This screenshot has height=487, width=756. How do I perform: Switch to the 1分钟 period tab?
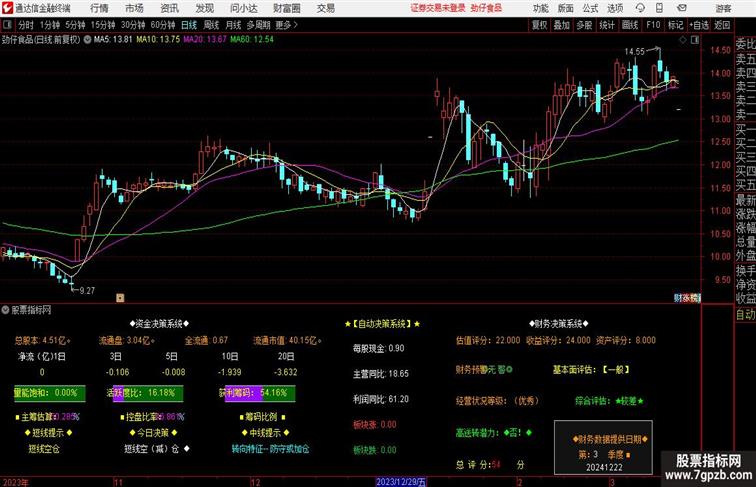pyautogui.click(x=50, y=25)
